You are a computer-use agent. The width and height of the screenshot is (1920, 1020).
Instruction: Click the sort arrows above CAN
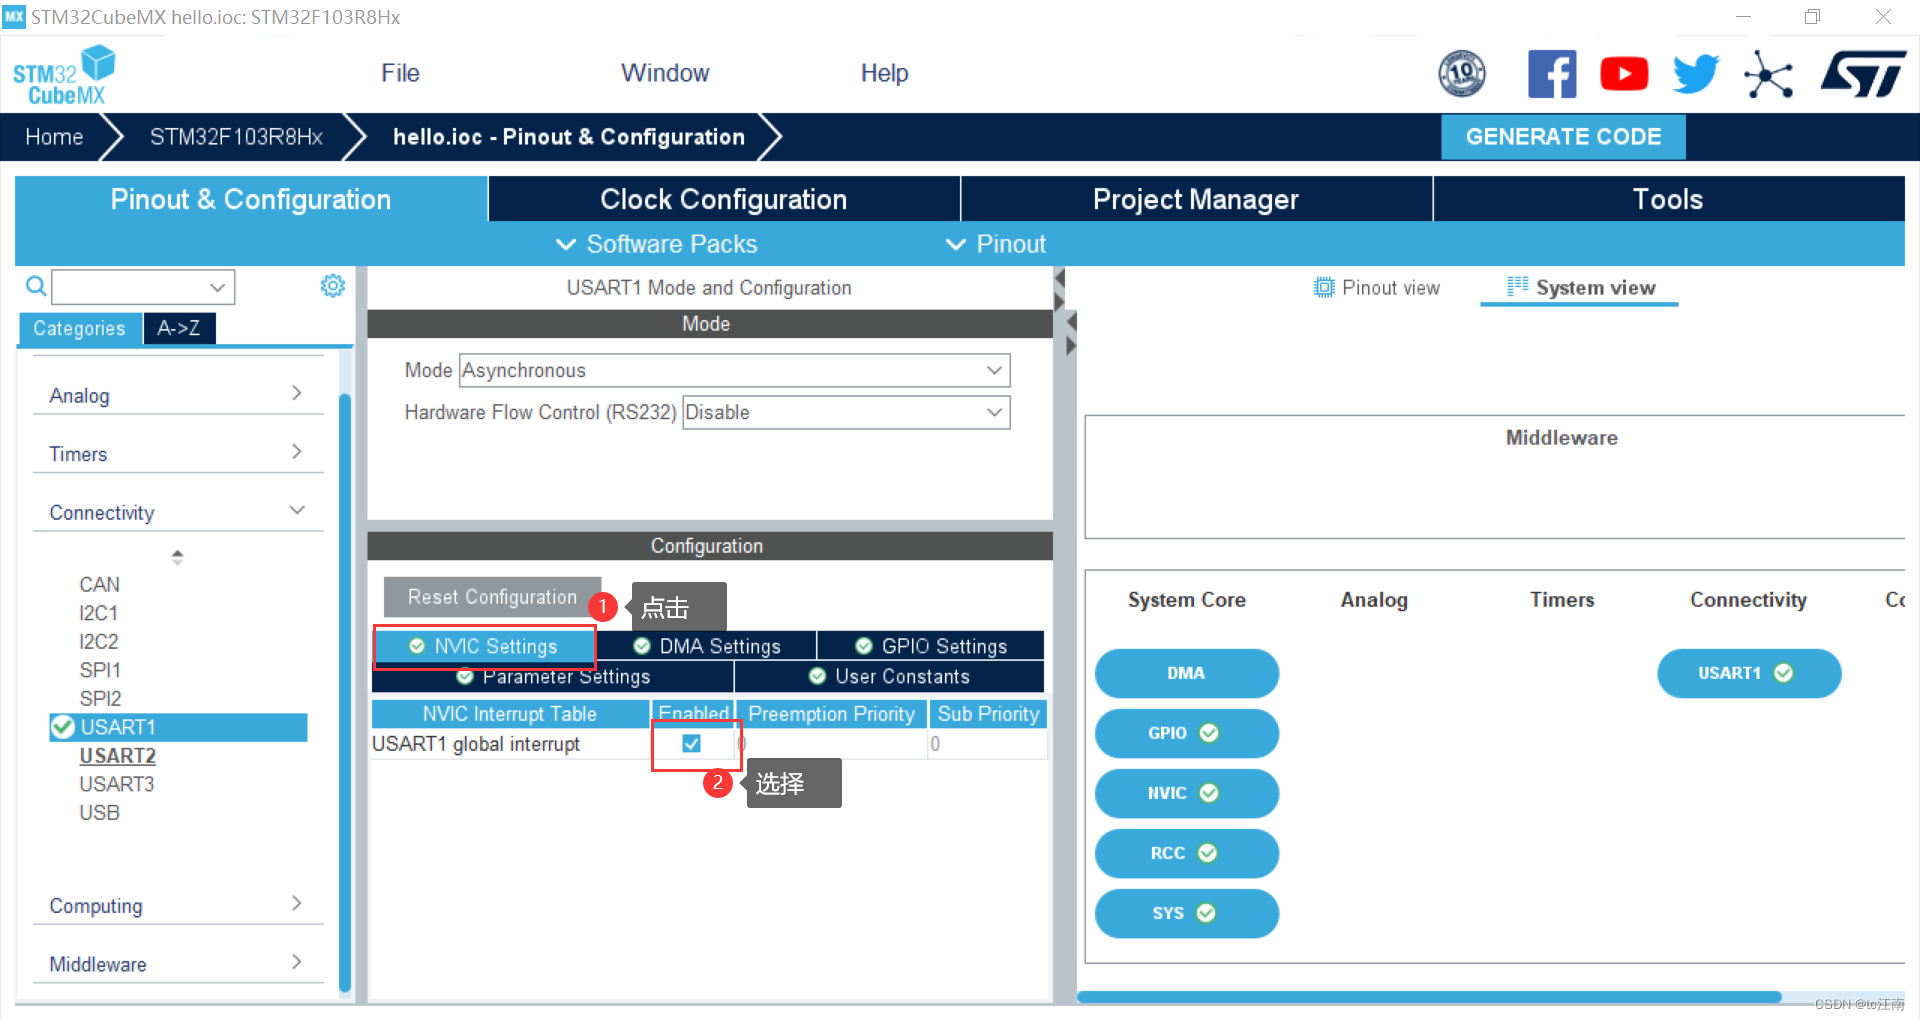pos(177,557)
